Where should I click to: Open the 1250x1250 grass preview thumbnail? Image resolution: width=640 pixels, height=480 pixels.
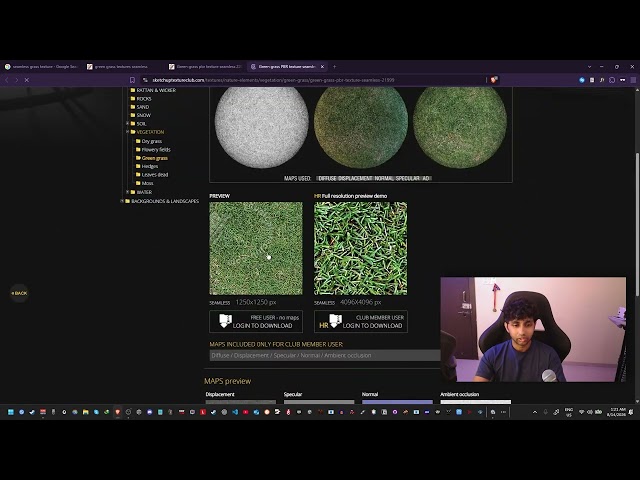[256, 248]
